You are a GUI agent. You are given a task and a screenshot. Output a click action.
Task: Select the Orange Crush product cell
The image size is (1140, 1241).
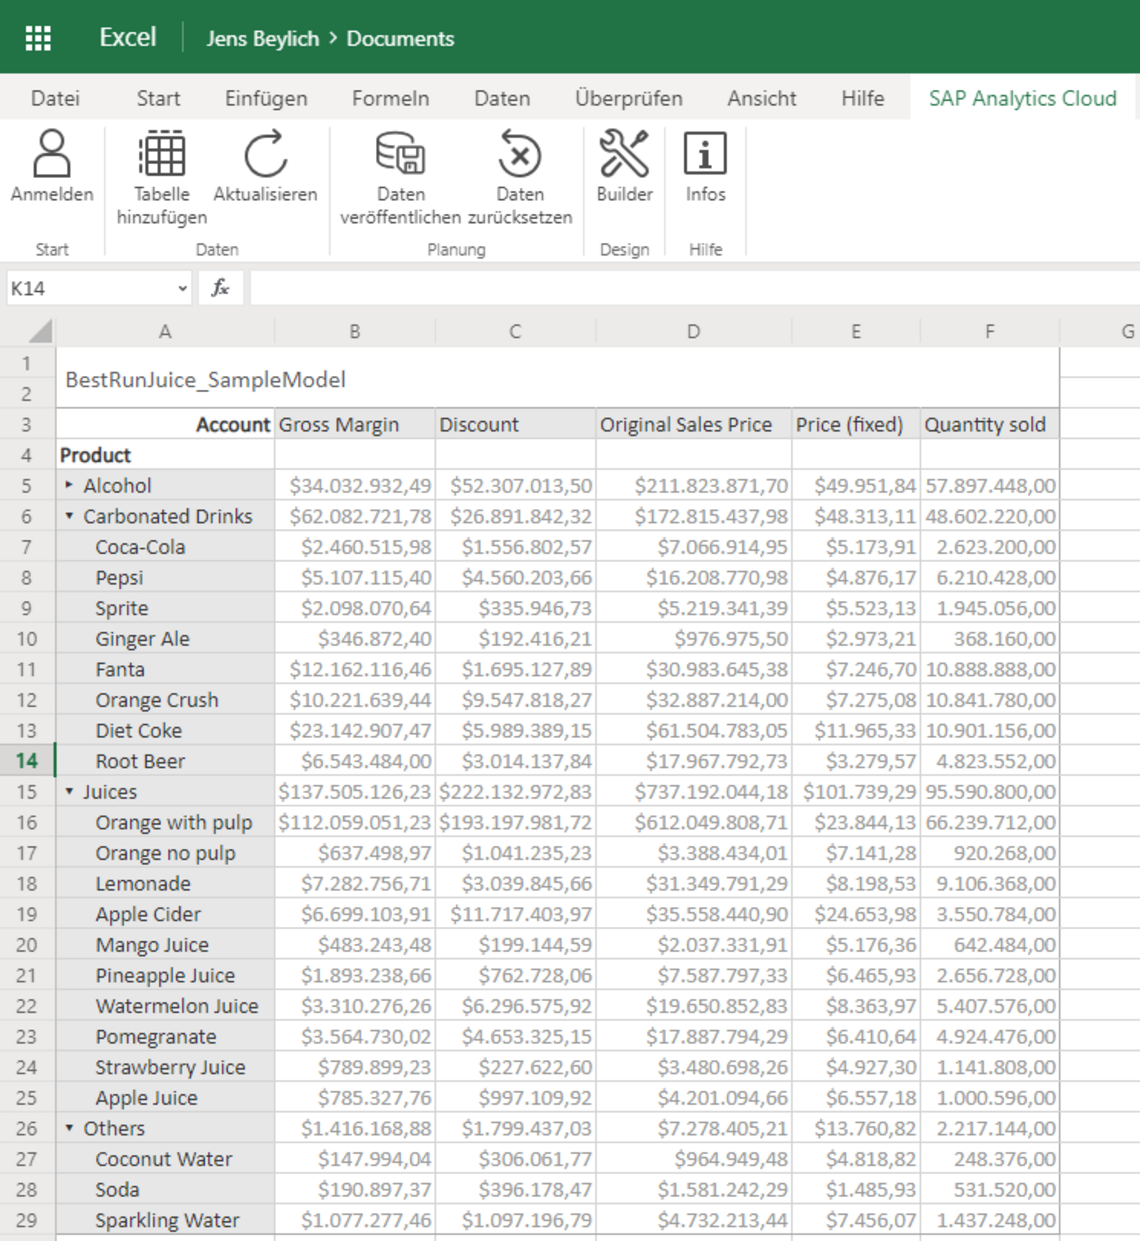coord(165,700)
